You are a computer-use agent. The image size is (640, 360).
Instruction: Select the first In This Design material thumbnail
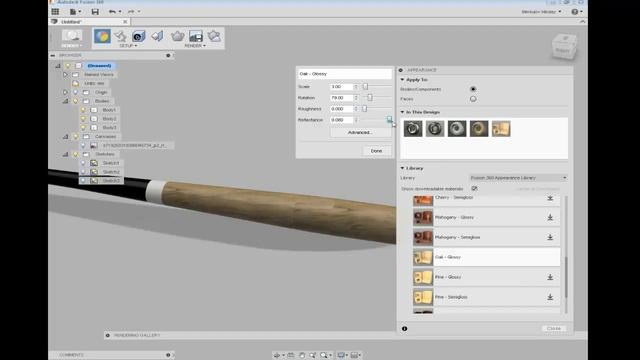(413, 129)
